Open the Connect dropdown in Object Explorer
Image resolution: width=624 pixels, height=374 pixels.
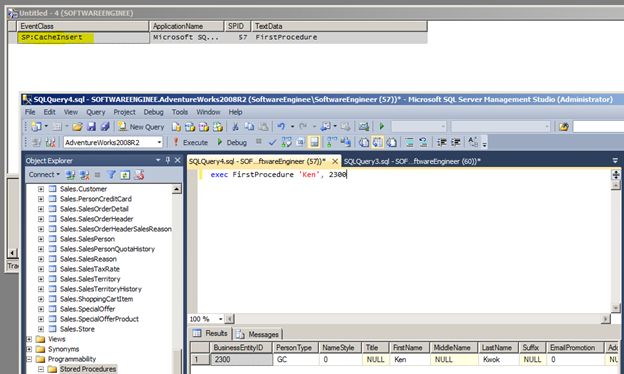44,175
